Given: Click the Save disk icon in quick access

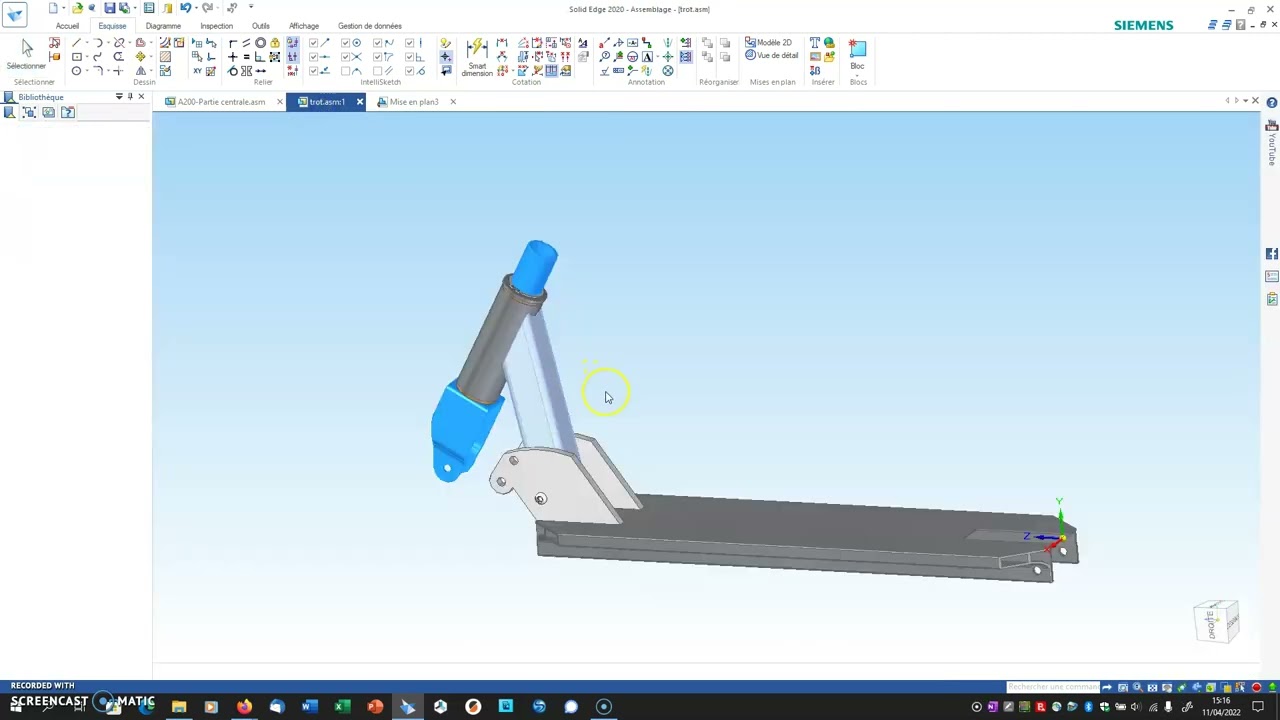Looking at the screenshot, I should click(x=109, y=7).
